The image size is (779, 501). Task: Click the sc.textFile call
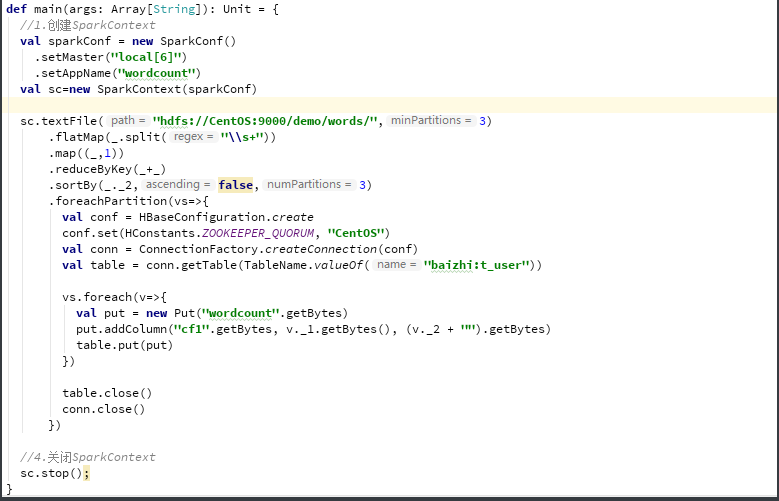point(62,121)
